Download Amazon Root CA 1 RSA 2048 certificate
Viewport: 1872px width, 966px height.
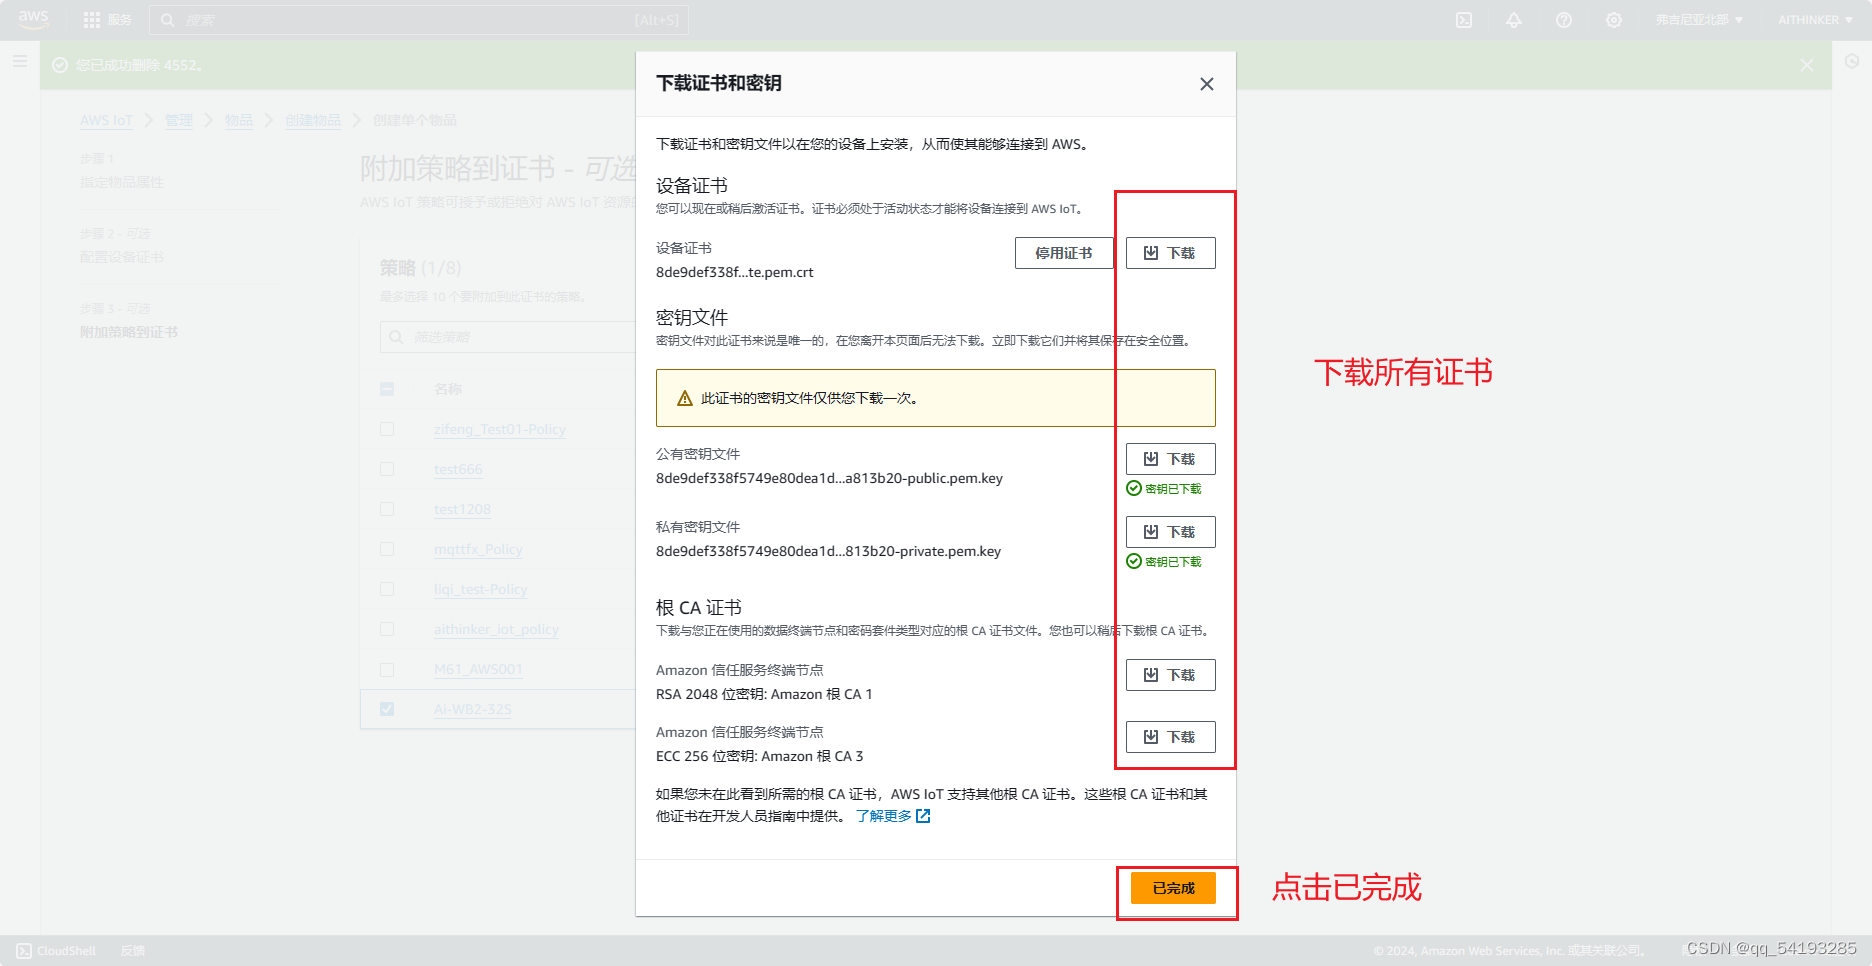click(1171, 675)
